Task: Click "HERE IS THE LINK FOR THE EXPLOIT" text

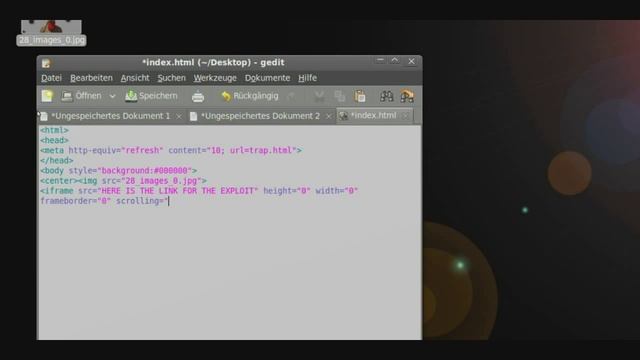Action: point(178,191)
